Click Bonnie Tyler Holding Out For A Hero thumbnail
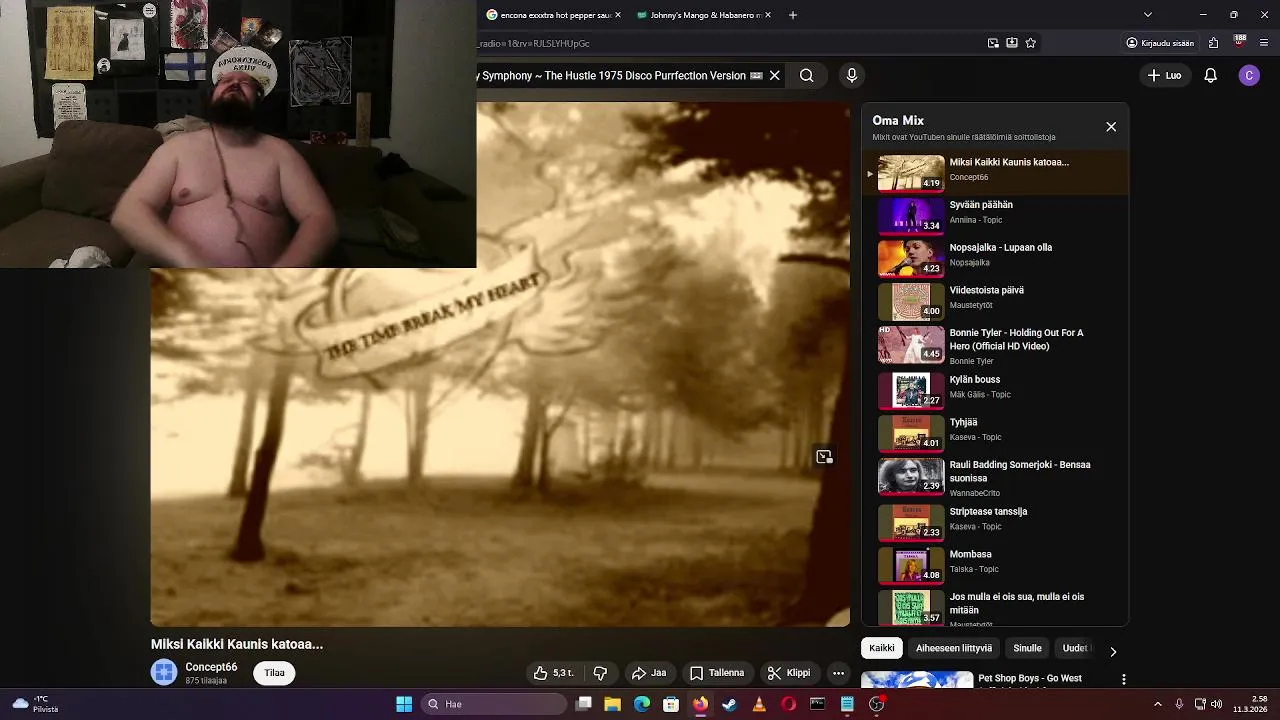 click(911, 344)
